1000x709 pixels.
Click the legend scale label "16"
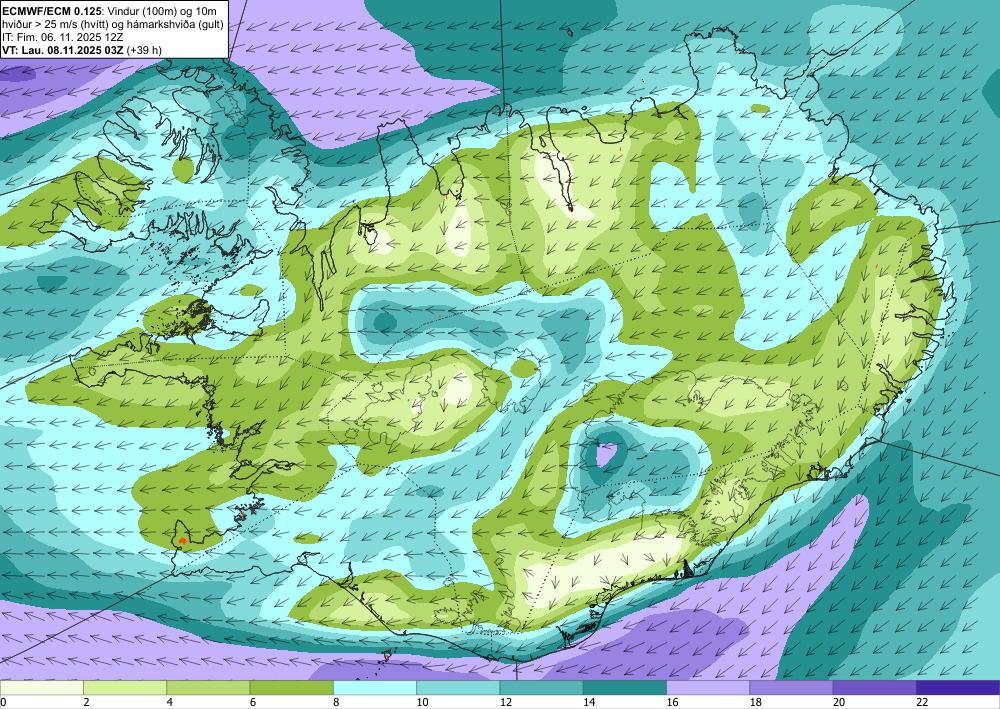pyautogui.click(x=672, y=702)
